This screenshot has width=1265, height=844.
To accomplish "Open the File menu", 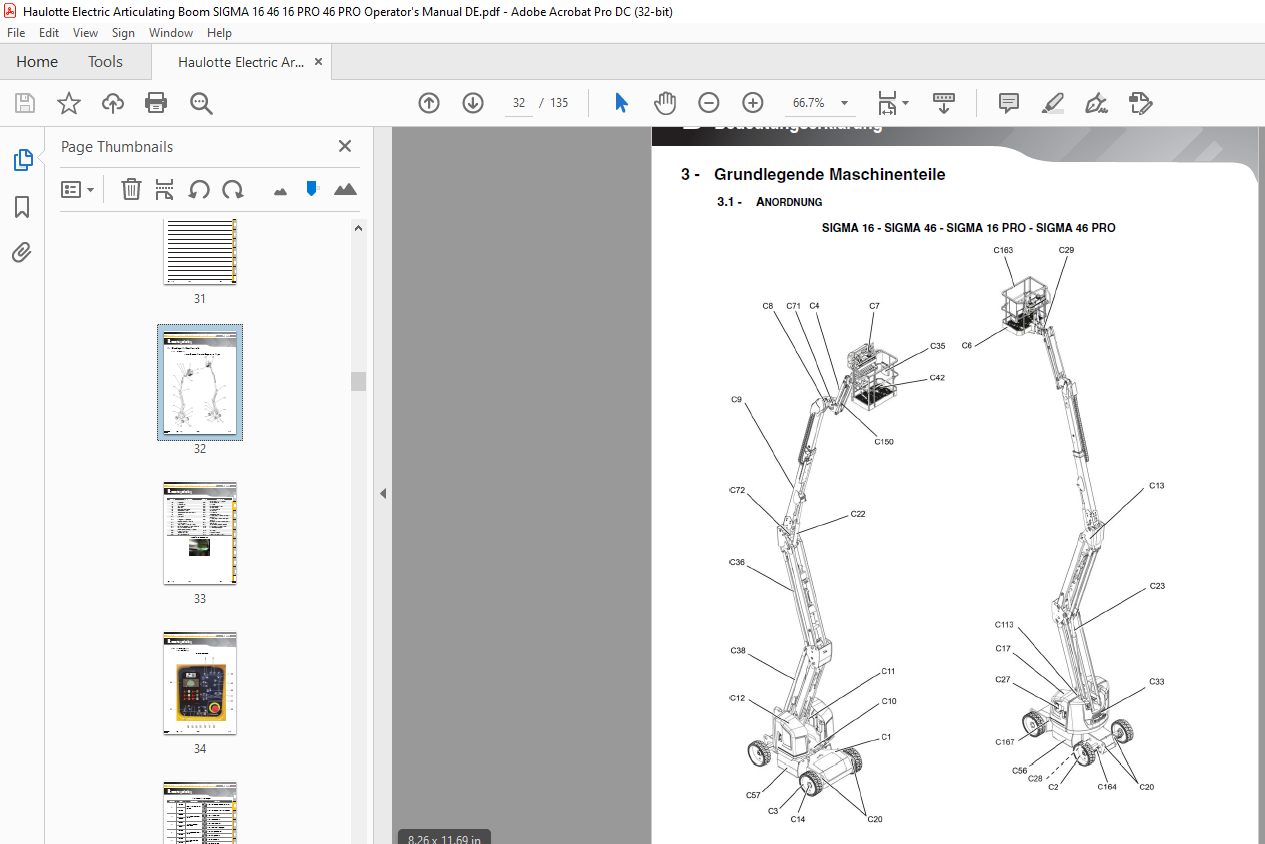I will pos(17,33).
